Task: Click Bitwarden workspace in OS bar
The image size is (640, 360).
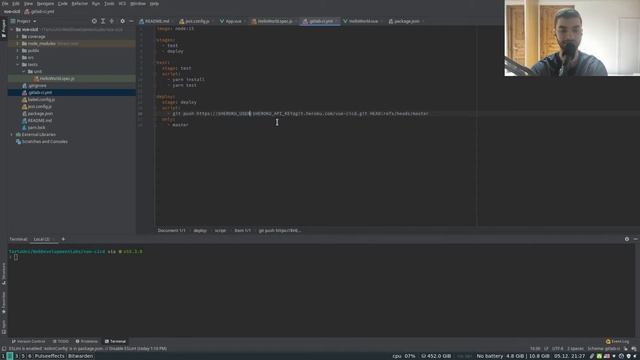Action: point(80,356)
